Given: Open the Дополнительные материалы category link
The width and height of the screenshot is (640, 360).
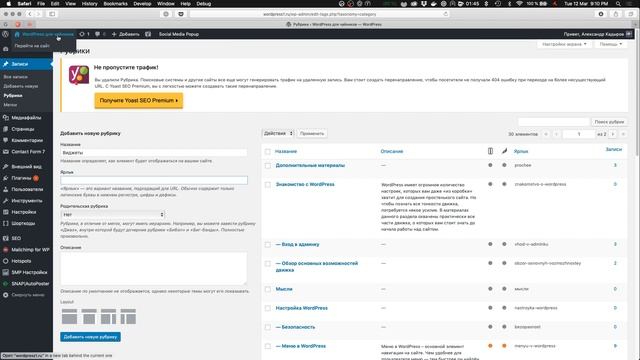Looking at the screenshot, I should pyautogui.click(x=310, y=165).
